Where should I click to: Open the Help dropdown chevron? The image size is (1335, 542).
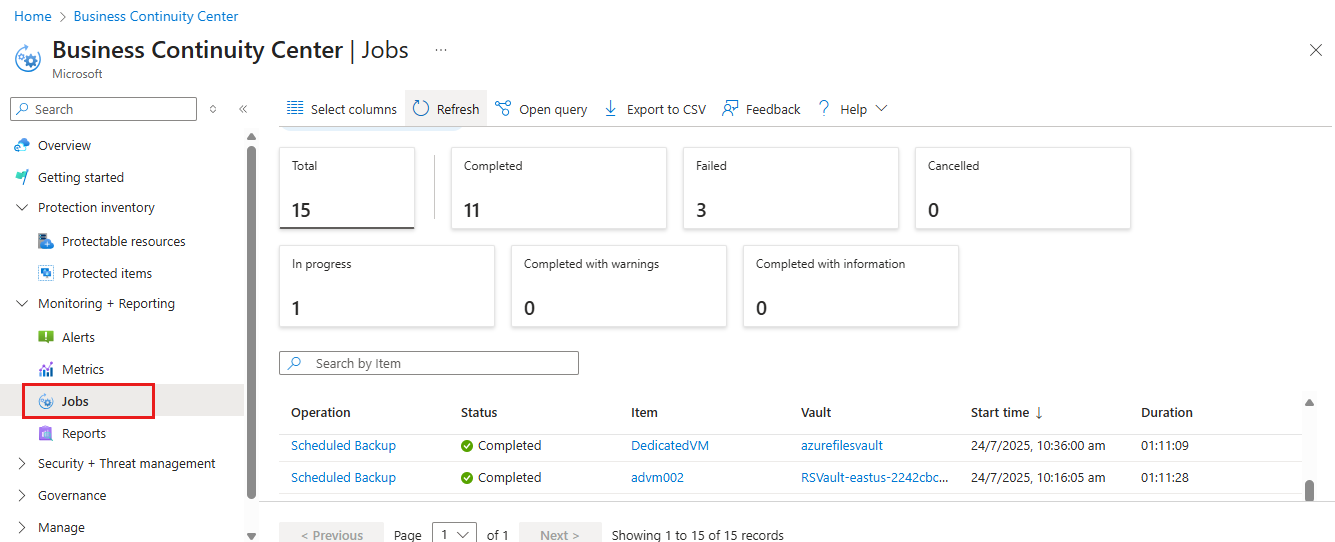(881, 109)
